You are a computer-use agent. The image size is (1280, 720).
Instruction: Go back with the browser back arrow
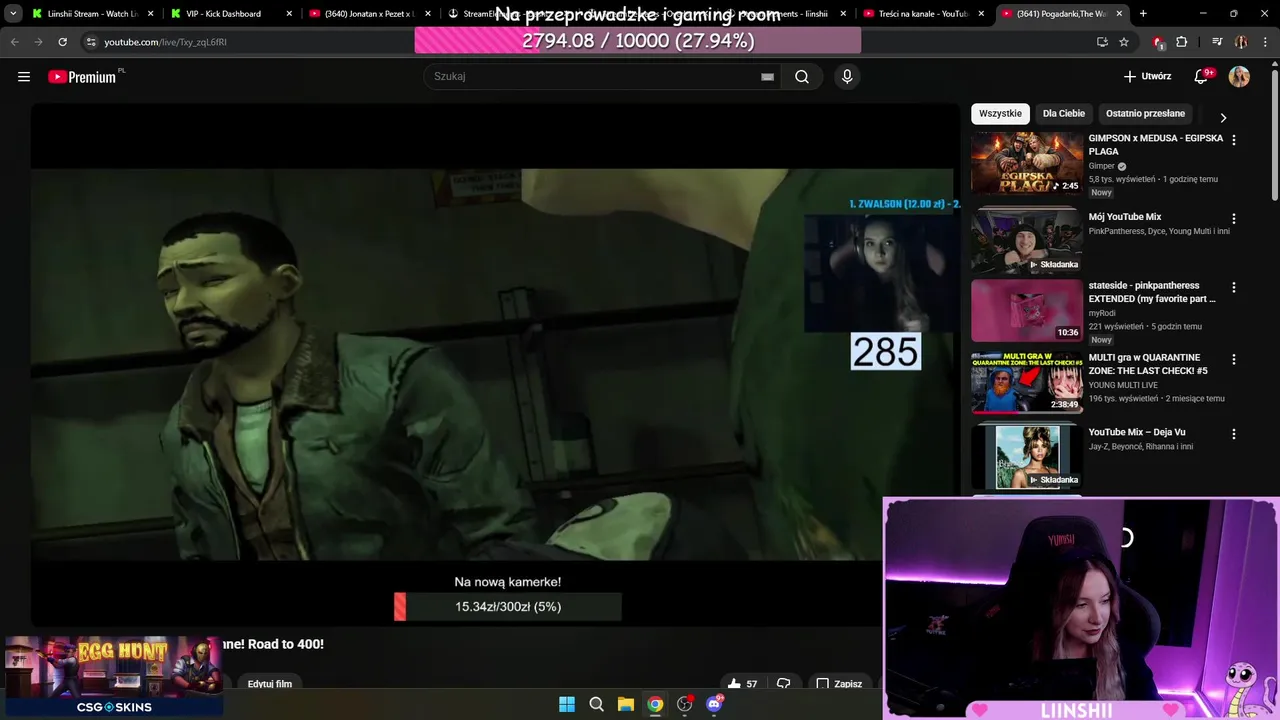tap(15, 42)
